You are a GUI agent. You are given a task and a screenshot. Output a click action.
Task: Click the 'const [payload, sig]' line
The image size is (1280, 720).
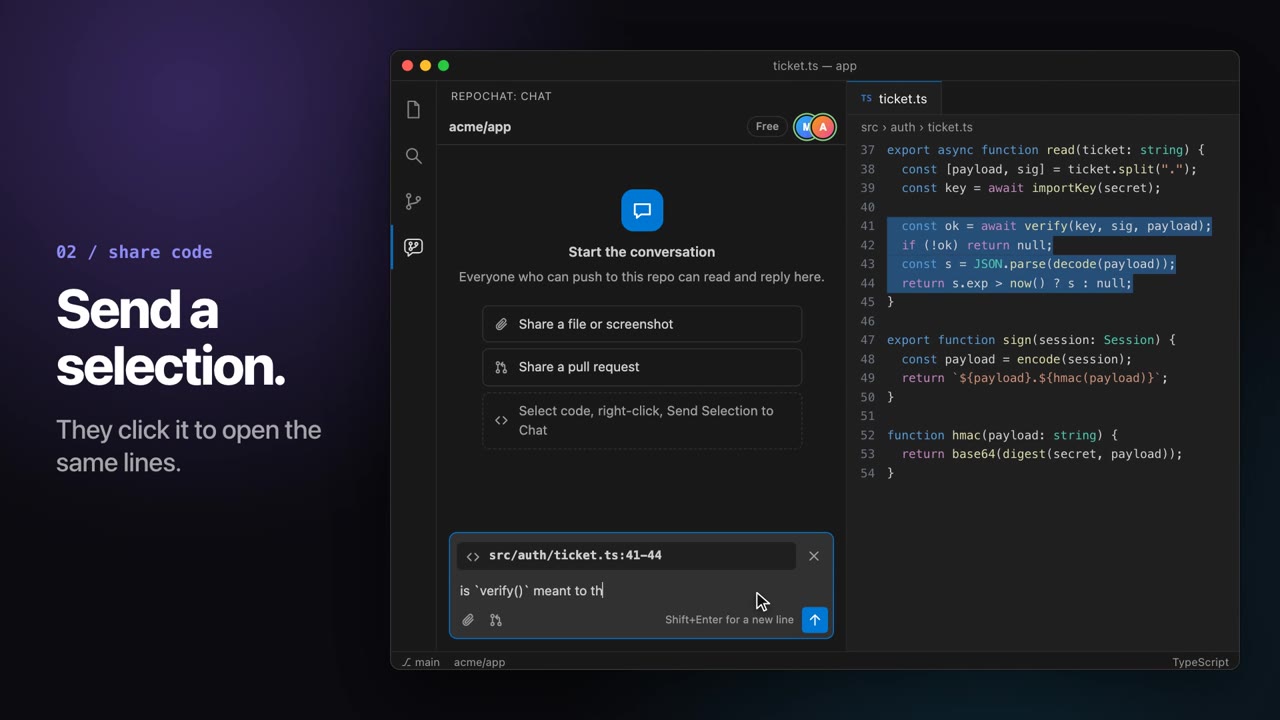click(x=1049, y=169)
